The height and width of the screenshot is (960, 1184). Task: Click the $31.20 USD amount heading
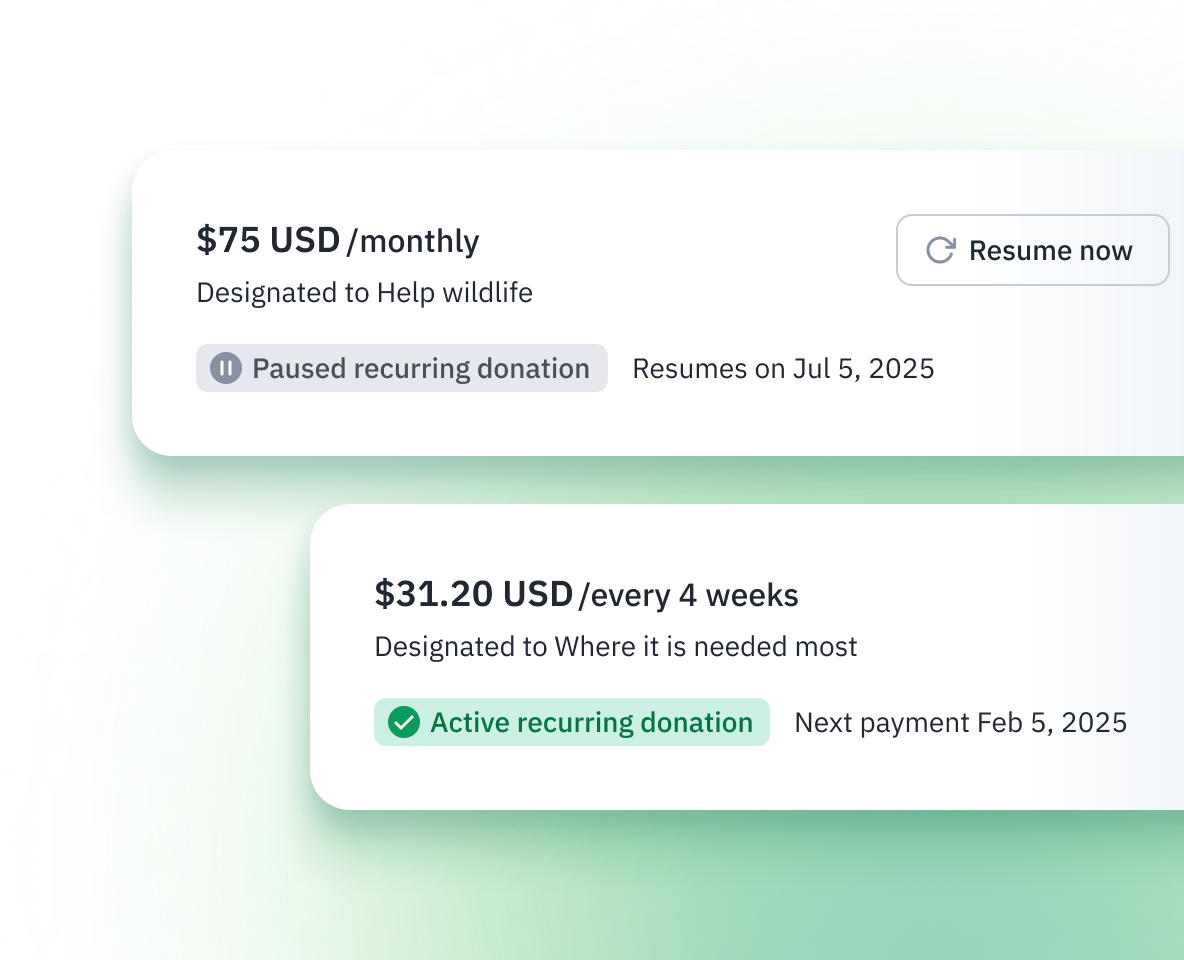(x=473, y=594)
